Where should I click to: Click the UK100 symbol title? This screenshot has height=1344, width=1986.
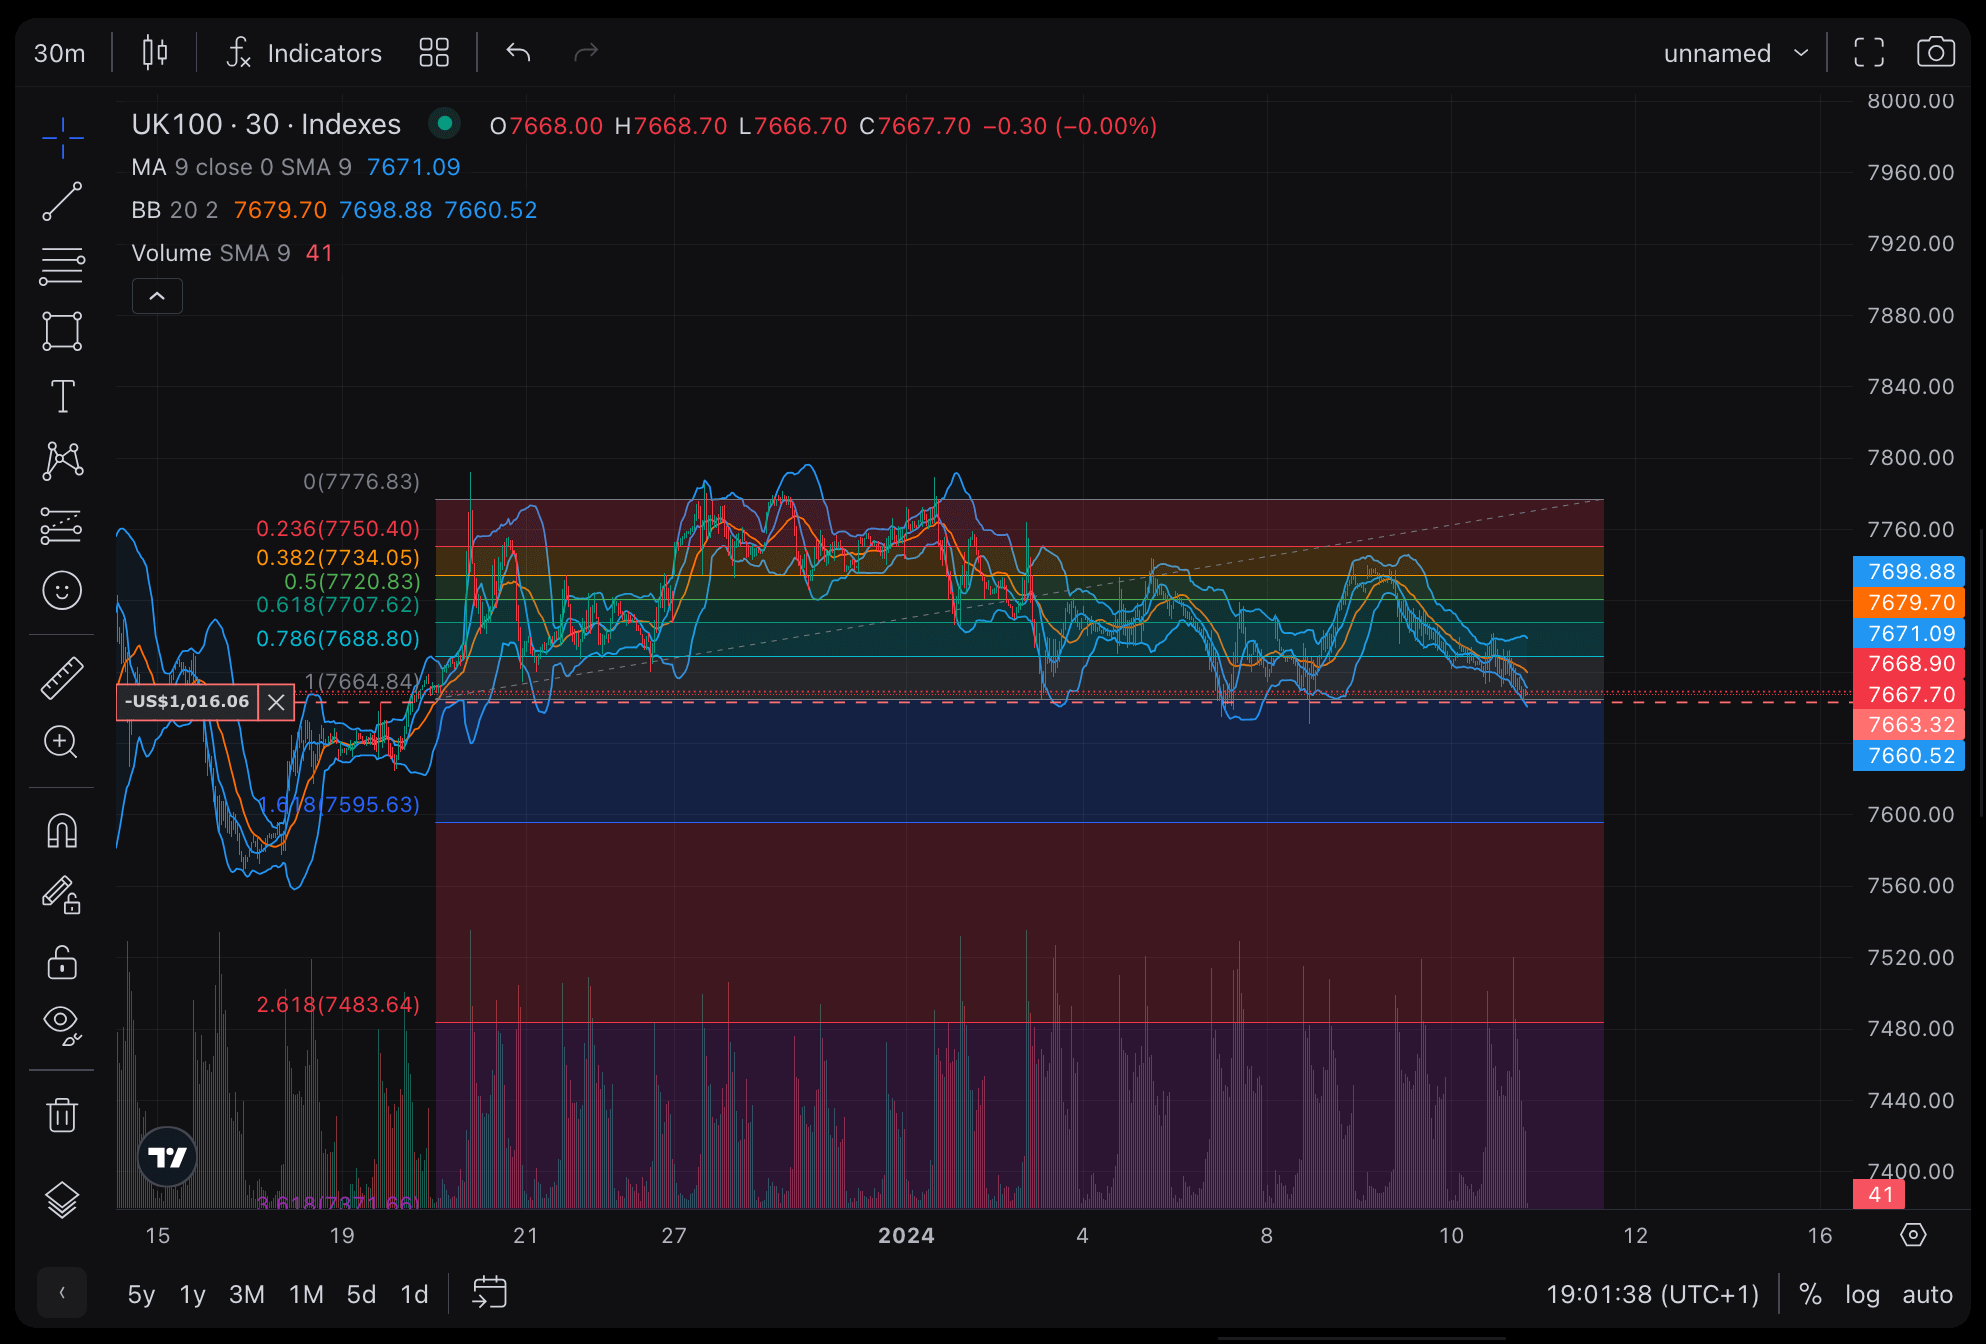(x=266, y=124)
